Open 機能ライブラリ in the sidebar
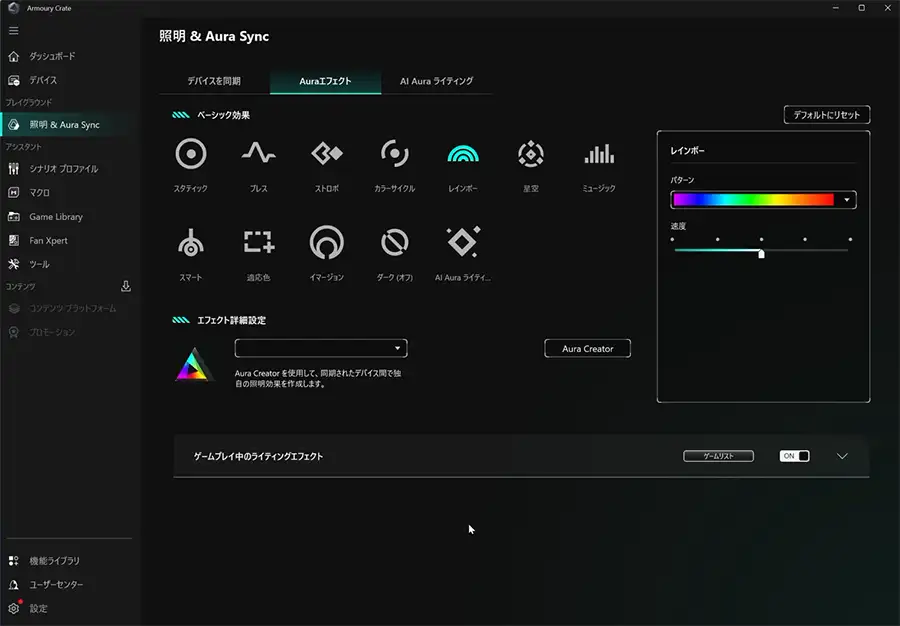This screenshot has height=626, width=900. 55,561
